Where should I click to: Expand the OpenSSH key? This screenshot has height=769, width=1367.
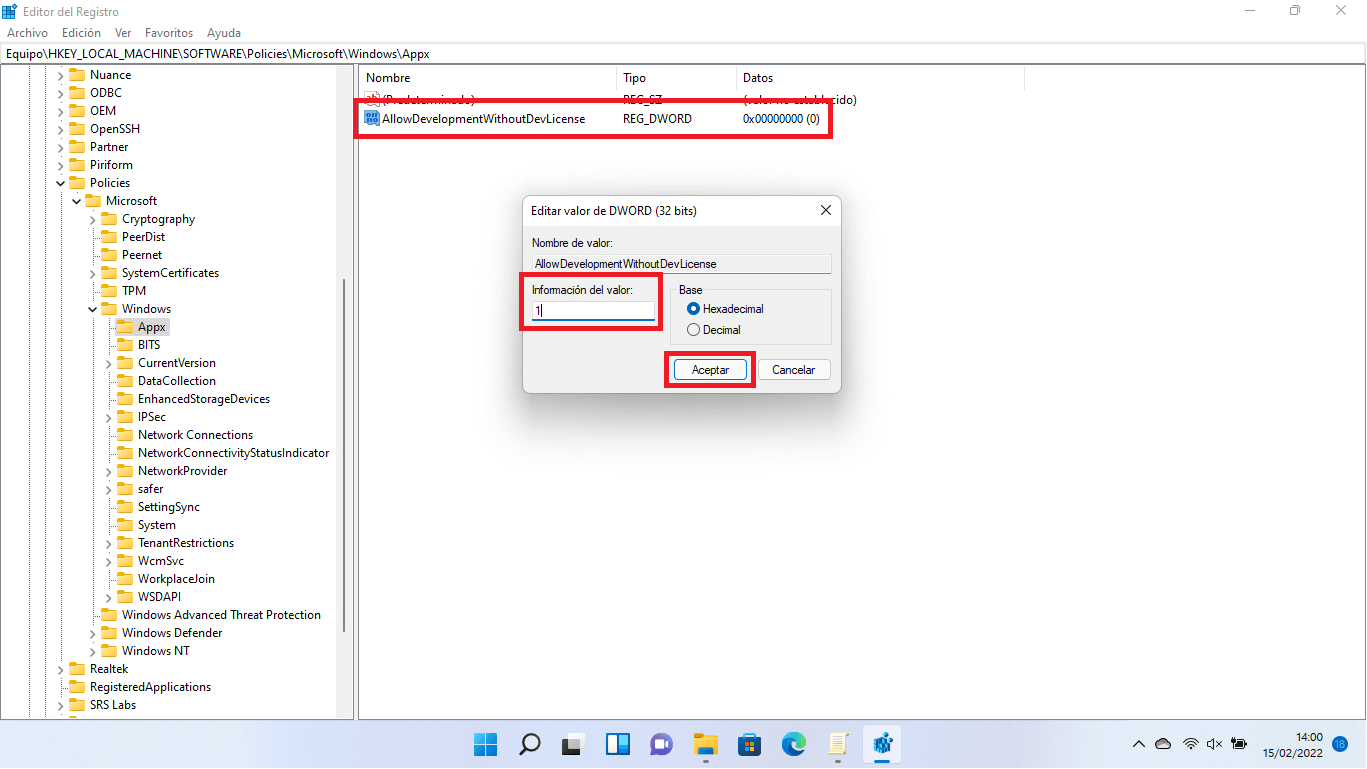point(60,129)
